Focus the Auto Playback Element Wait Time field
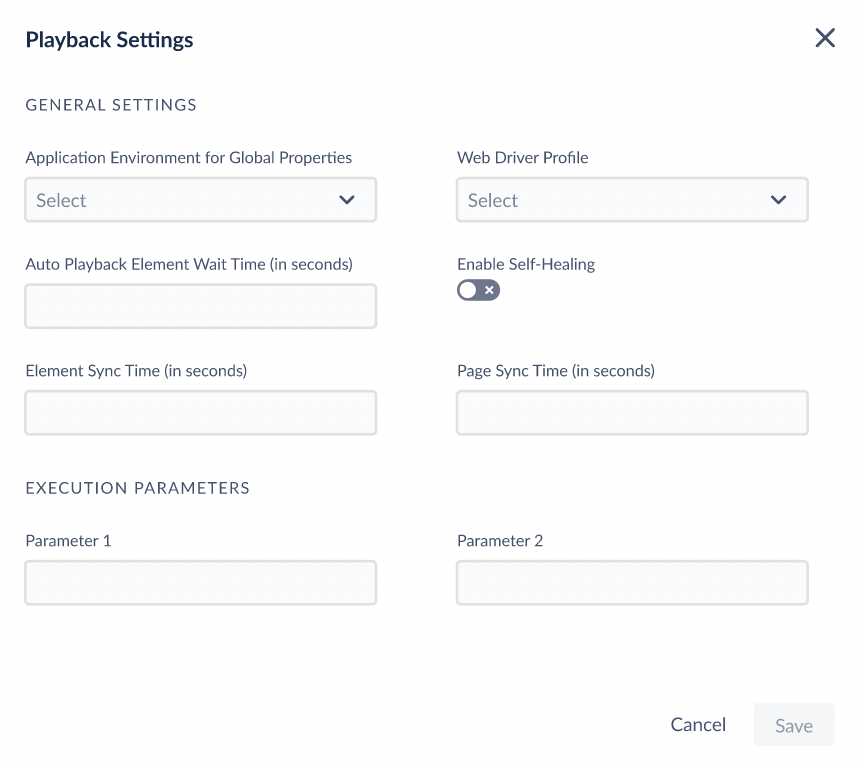Viewport: 862px width, 768px height. coord(200,306)
